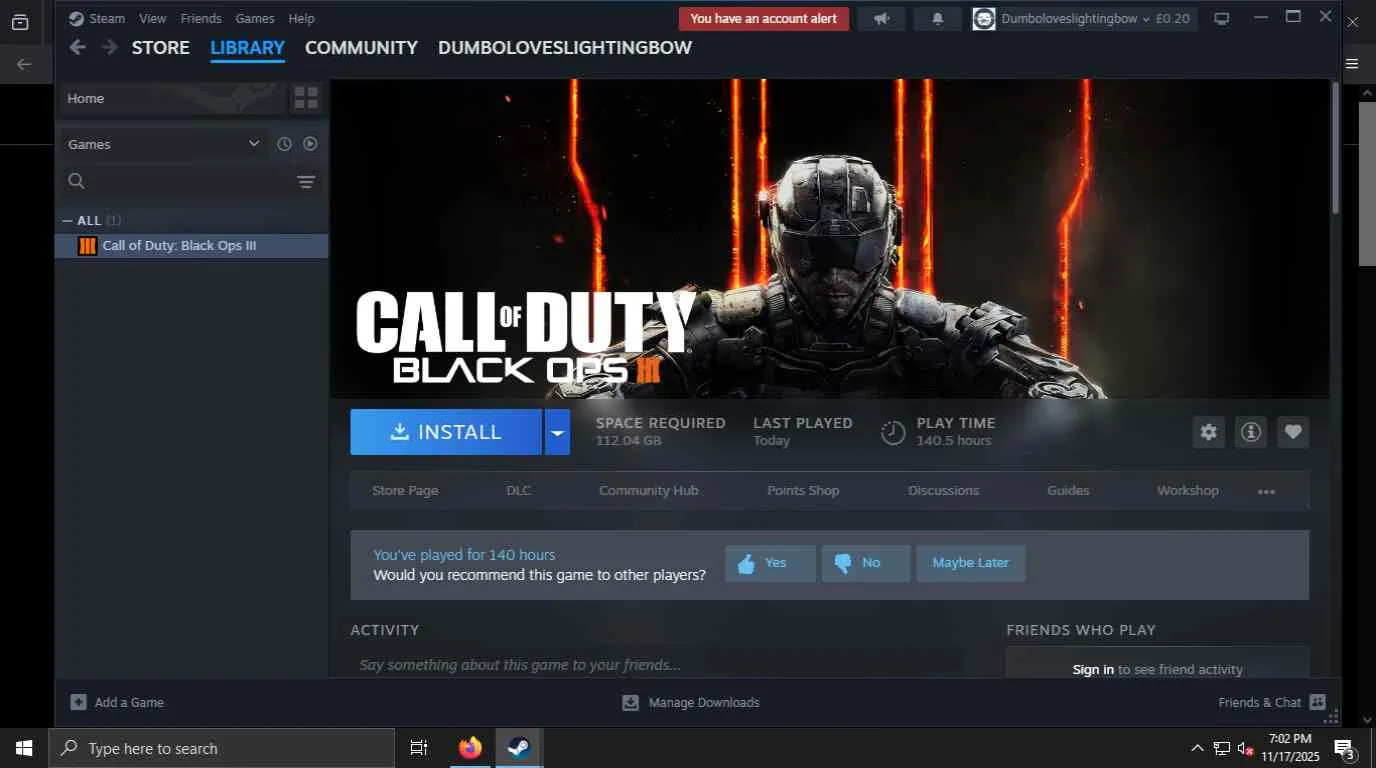Visit the Community Hub link
The image size is (1376, 768).
[x=649, y=491]
